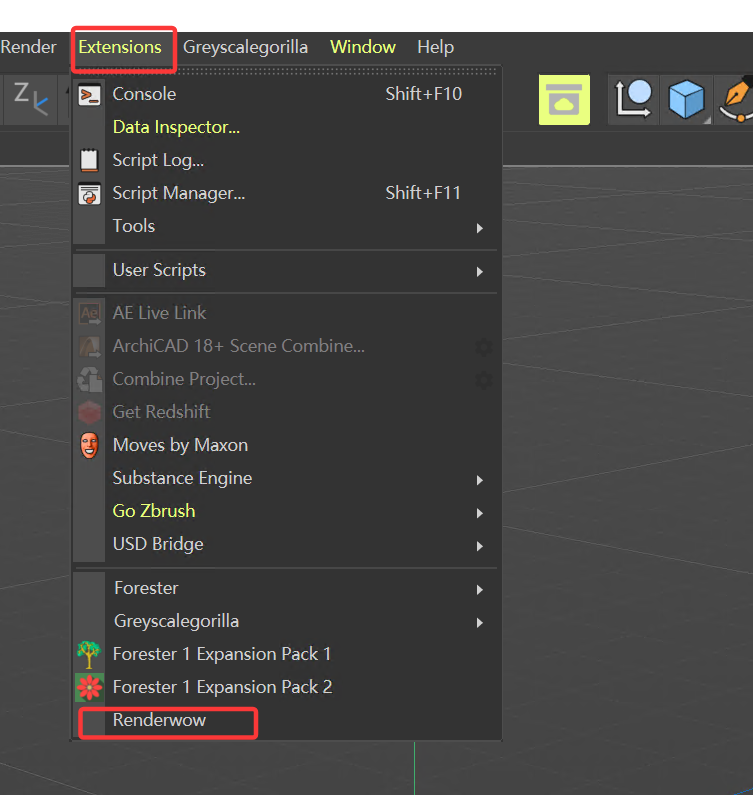Click the Forester Expansion Pack 1 tree icon
Image resolution: width=753 pixels, height=795 pixels.
[x=89, y=654]
